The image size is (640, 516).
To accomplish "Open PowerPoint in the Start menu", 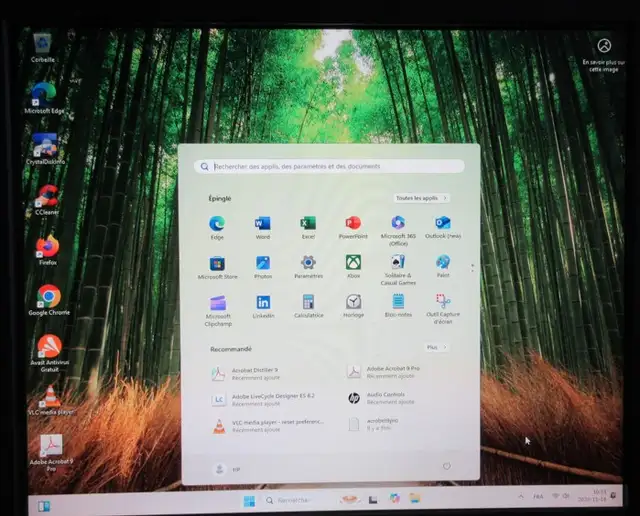I will click(353, 227).
